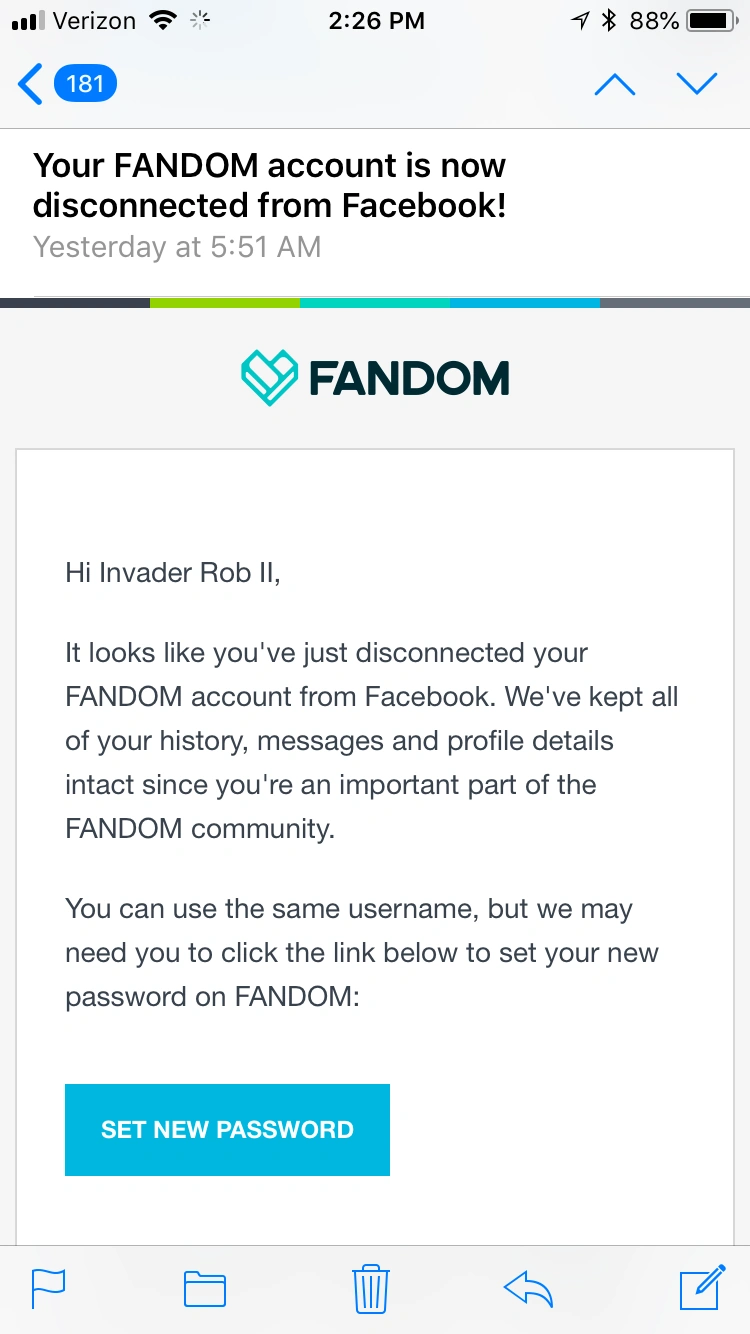Show previous message with up arrow
Screen dimensions: 750x1334
(615, 85)
